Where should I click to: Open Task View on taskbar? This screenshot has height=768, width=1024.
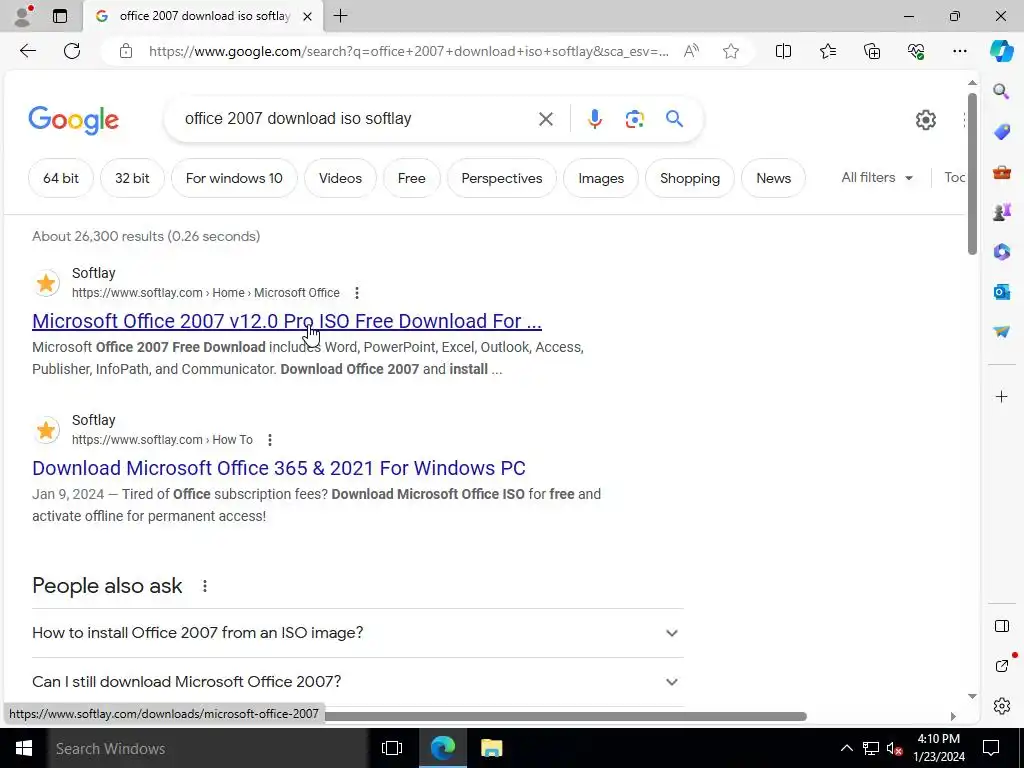392,748
